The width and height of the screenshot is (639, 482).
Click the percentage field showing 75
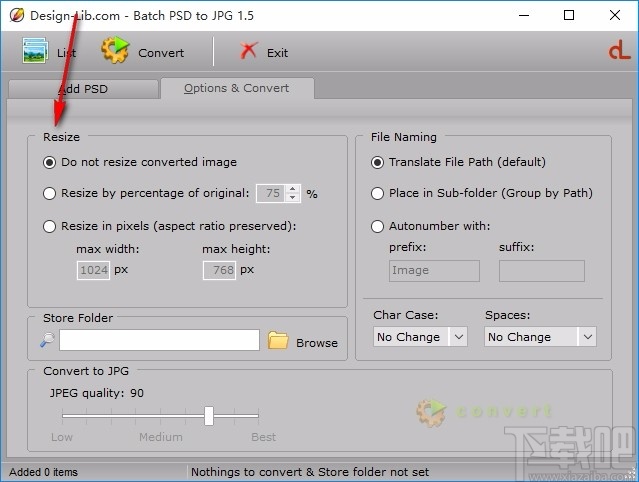pyautogui.click(x=271, y=193)
